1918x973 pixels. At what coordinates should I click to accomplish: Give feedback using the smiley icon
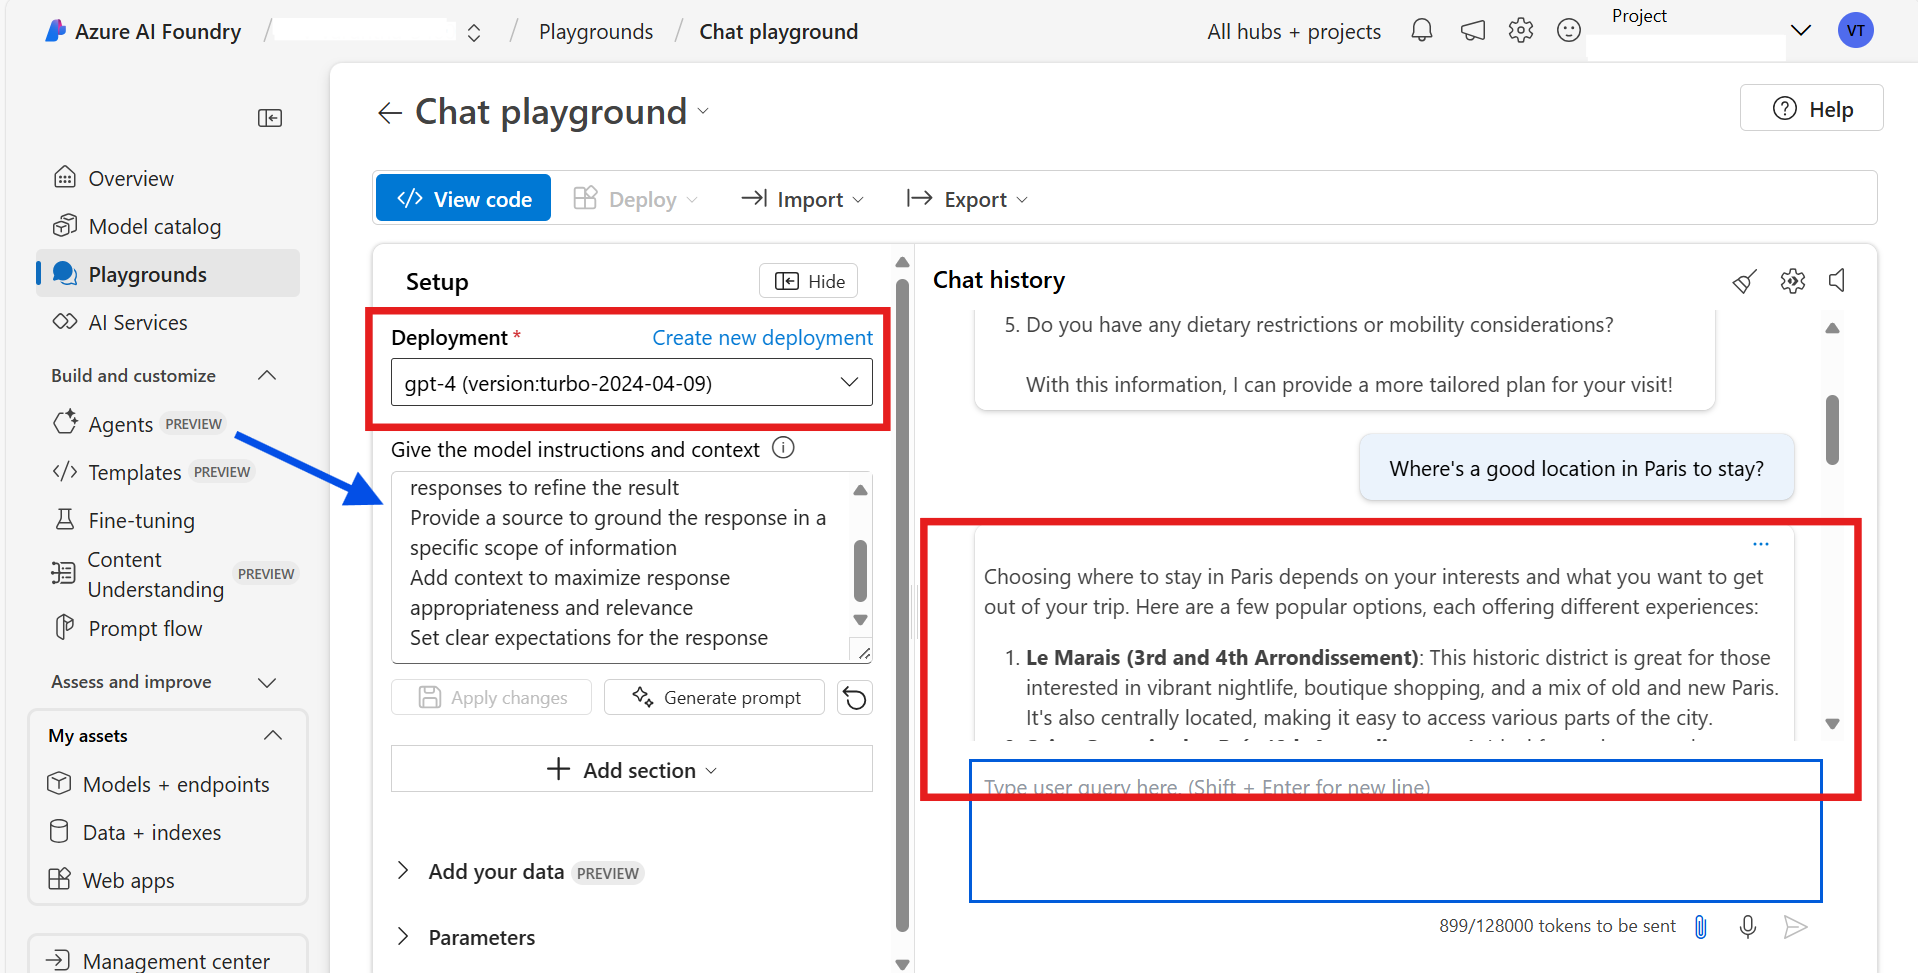coord(1568,30)
